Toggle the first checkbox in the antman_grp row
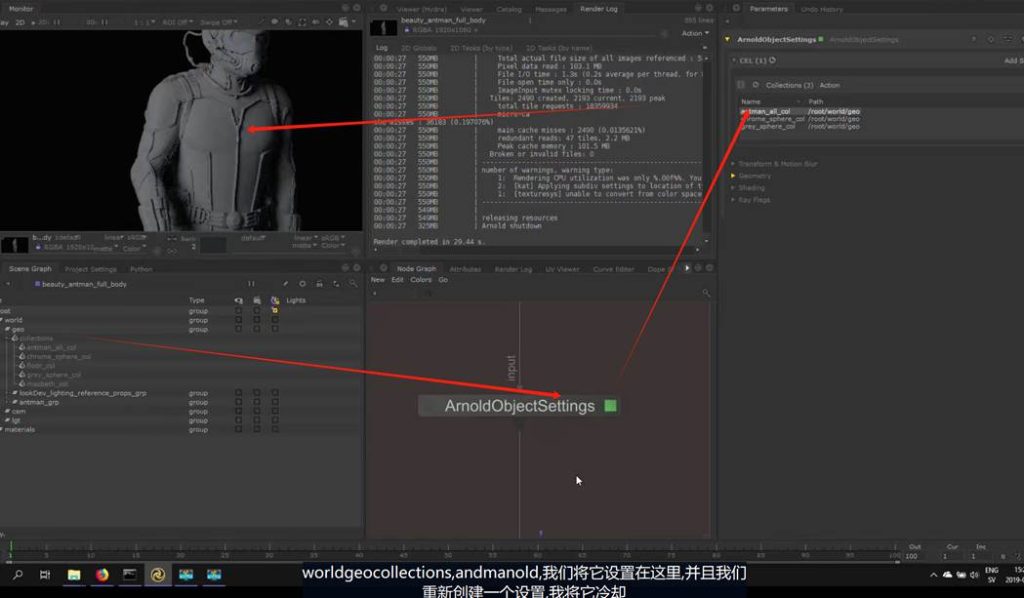The image size is (1024, 598). click(238, 402)
